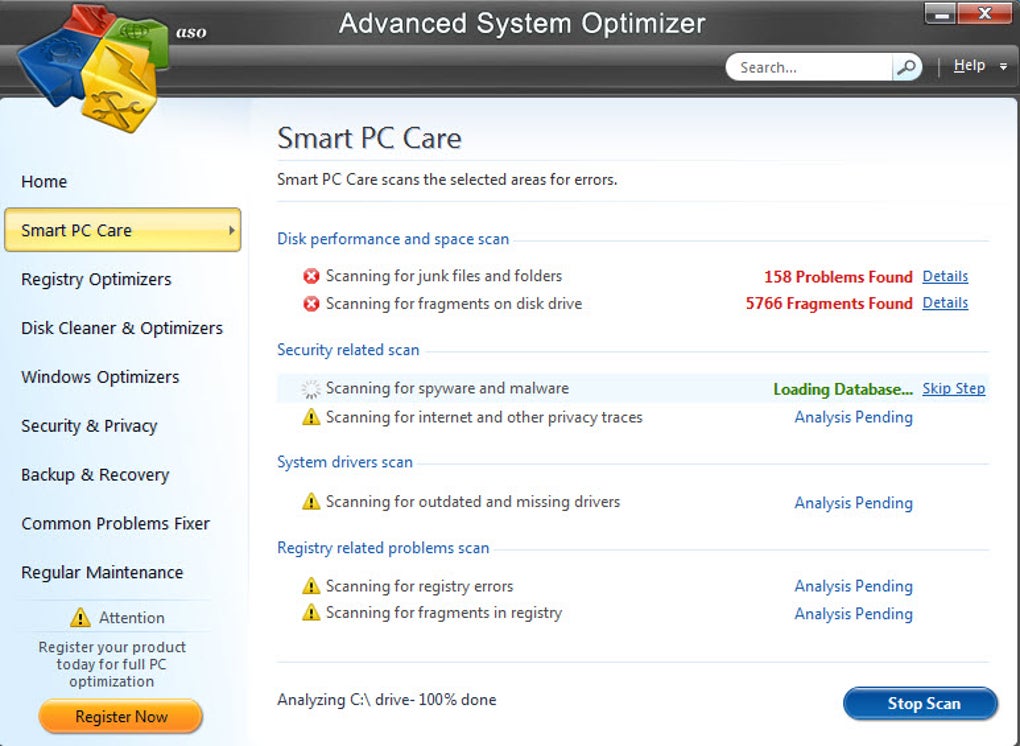
Task: Click 'Analyzing C:\ drive- 100% done' status
Action: (x=386, y=700)
